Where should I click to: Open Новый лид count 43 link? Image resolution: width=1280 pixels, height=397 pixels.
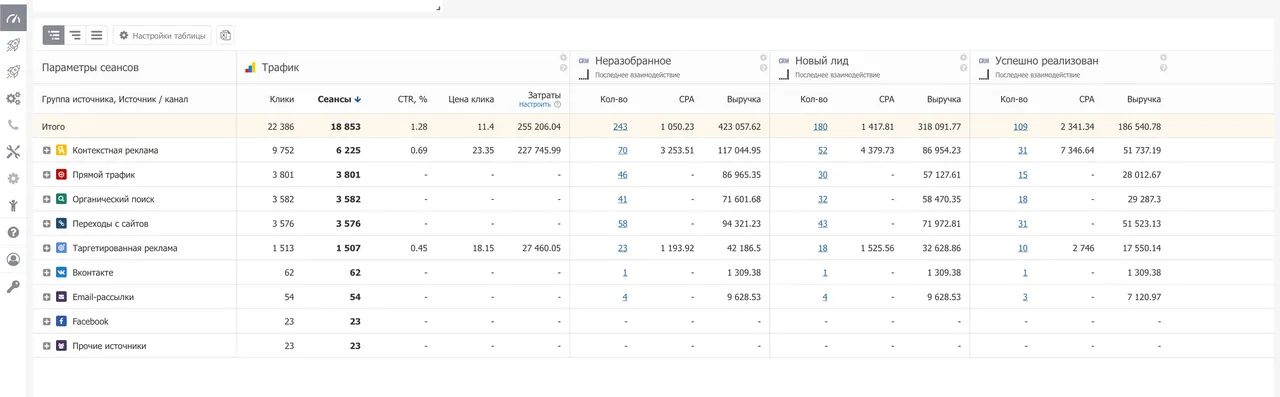(823, 223)
